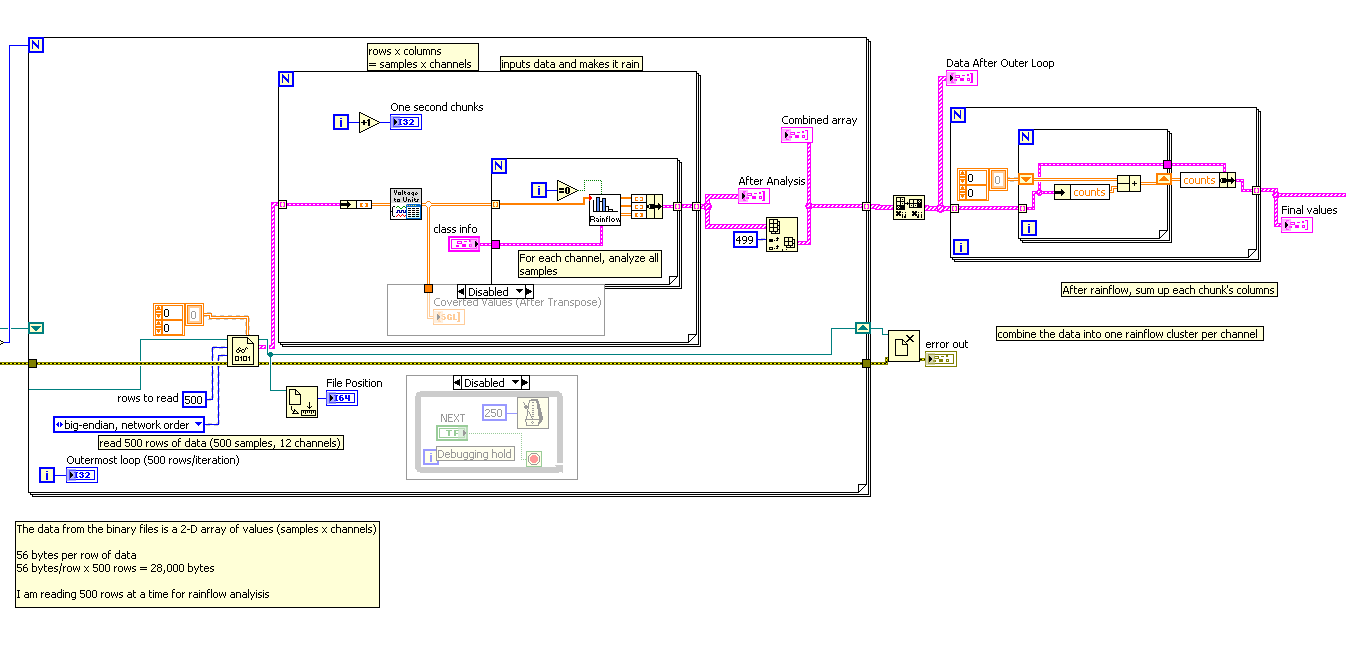Click the metronome Wait timing function

coord(531,414)
